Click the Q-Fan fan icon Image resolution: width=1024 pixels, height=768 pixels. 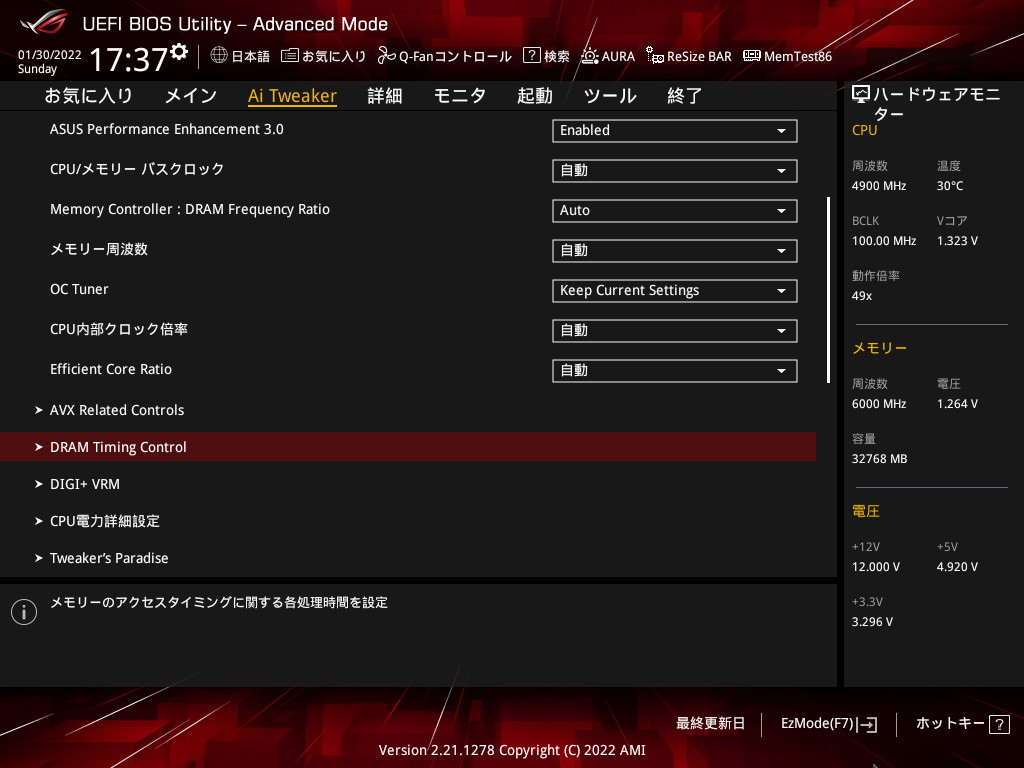coord(387,56)
